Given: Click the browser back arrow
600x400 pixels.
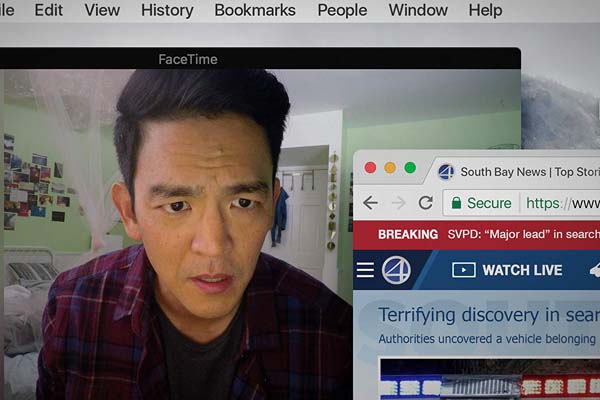Looking at the screenshot, I should (370, 203).
